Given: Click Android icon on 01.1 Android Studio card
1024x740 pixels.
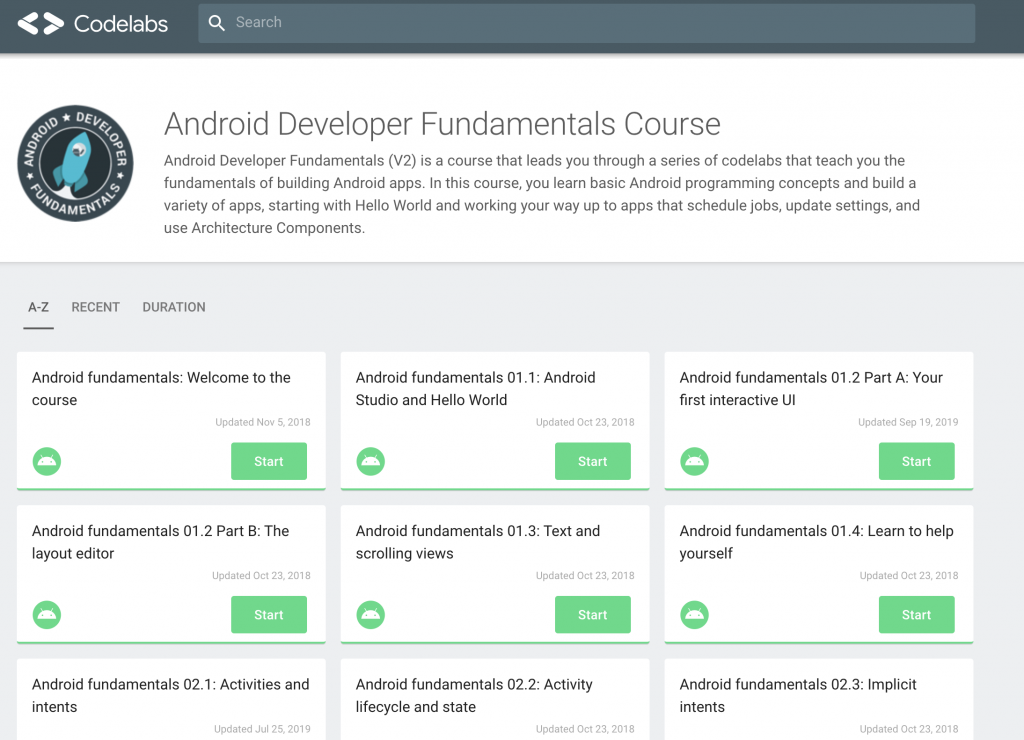Looking at the screenshot, I should pyautogui.click(x=370, y=461).
